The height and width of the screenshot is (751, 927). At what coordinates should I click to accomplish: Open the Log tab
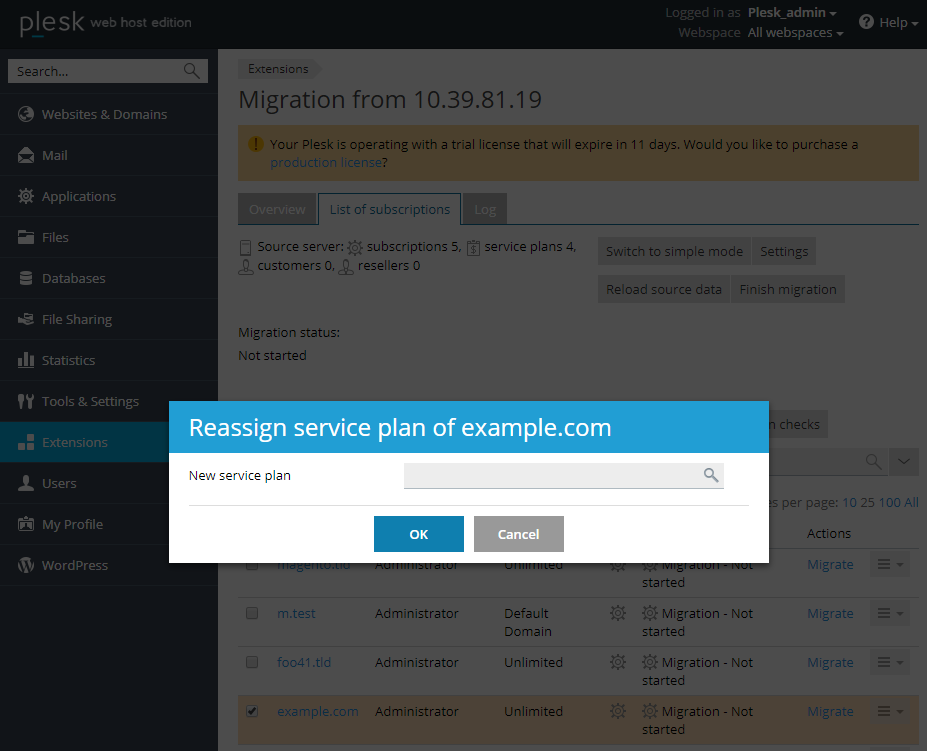click(485, 209)
